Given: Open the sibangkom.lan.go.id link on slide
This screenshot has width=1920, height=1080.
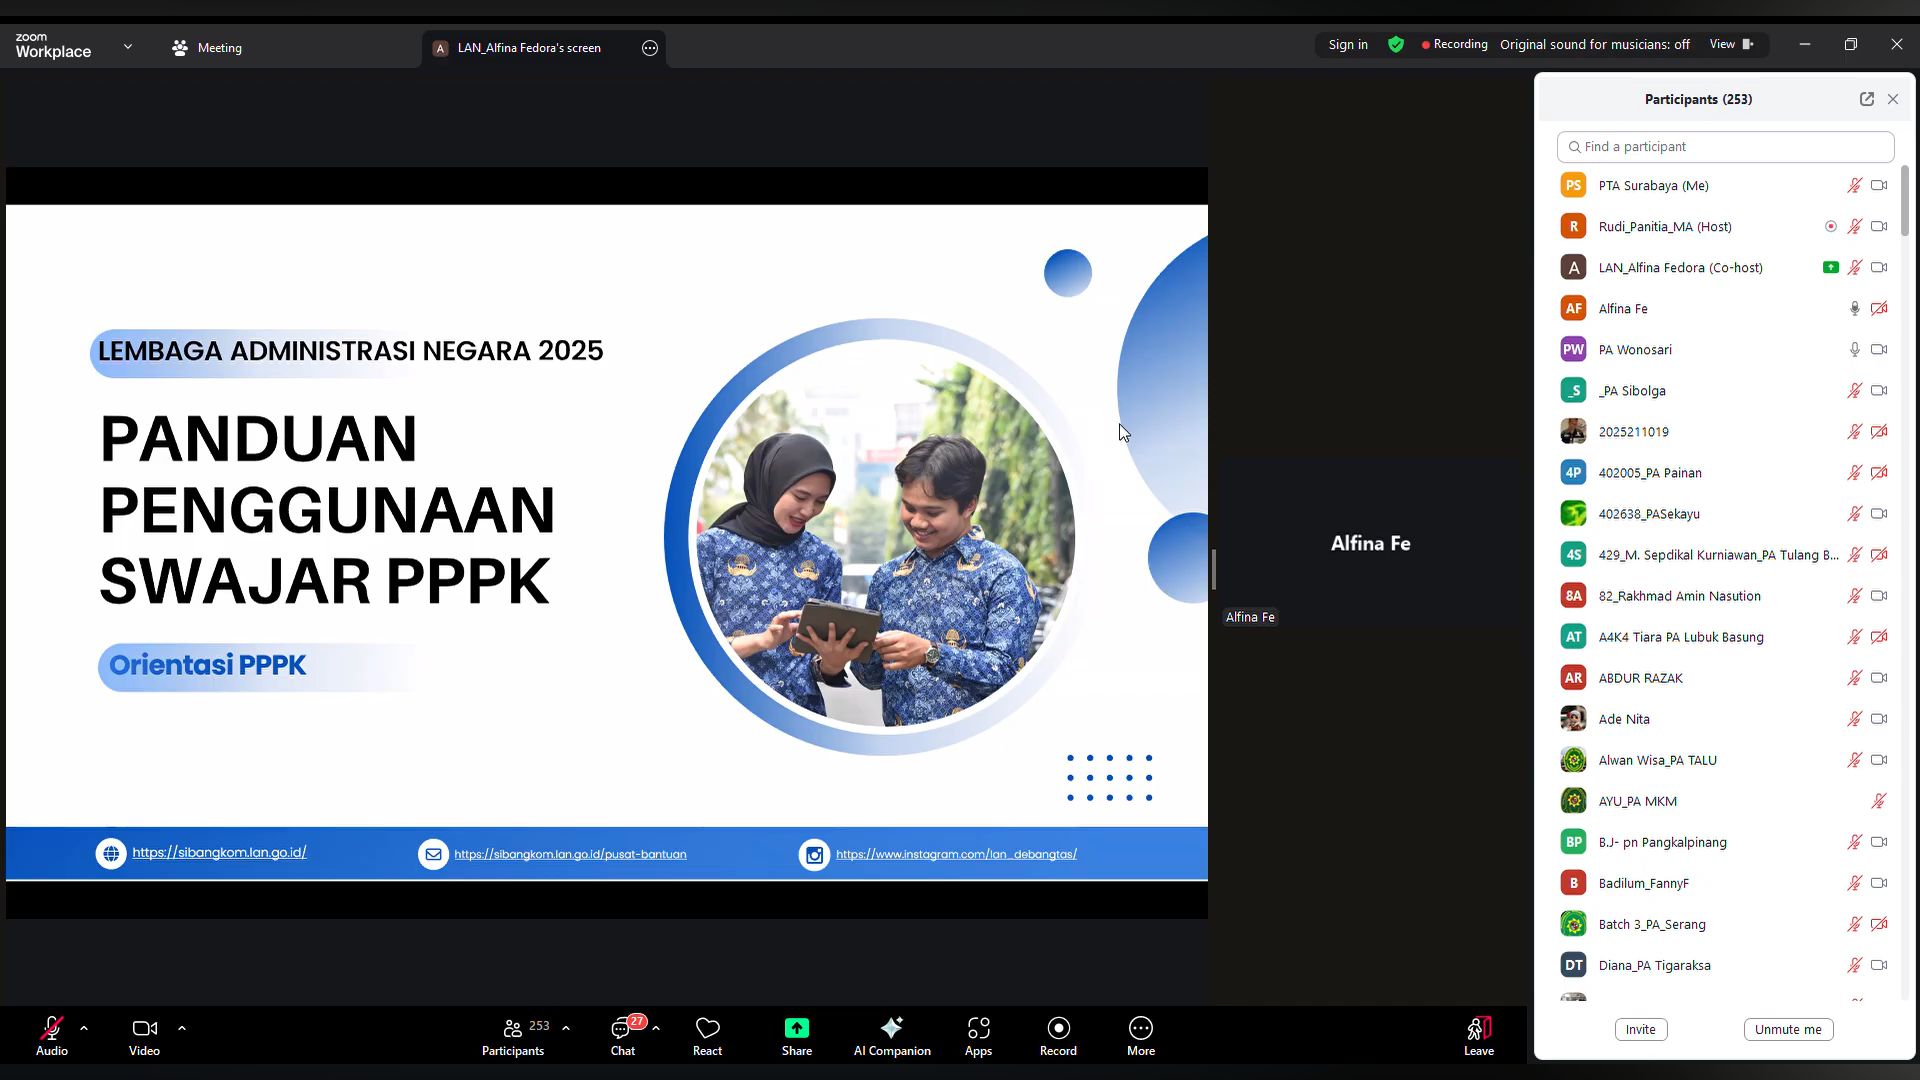Looking at the screenshot, I should [x=219, y=852].
